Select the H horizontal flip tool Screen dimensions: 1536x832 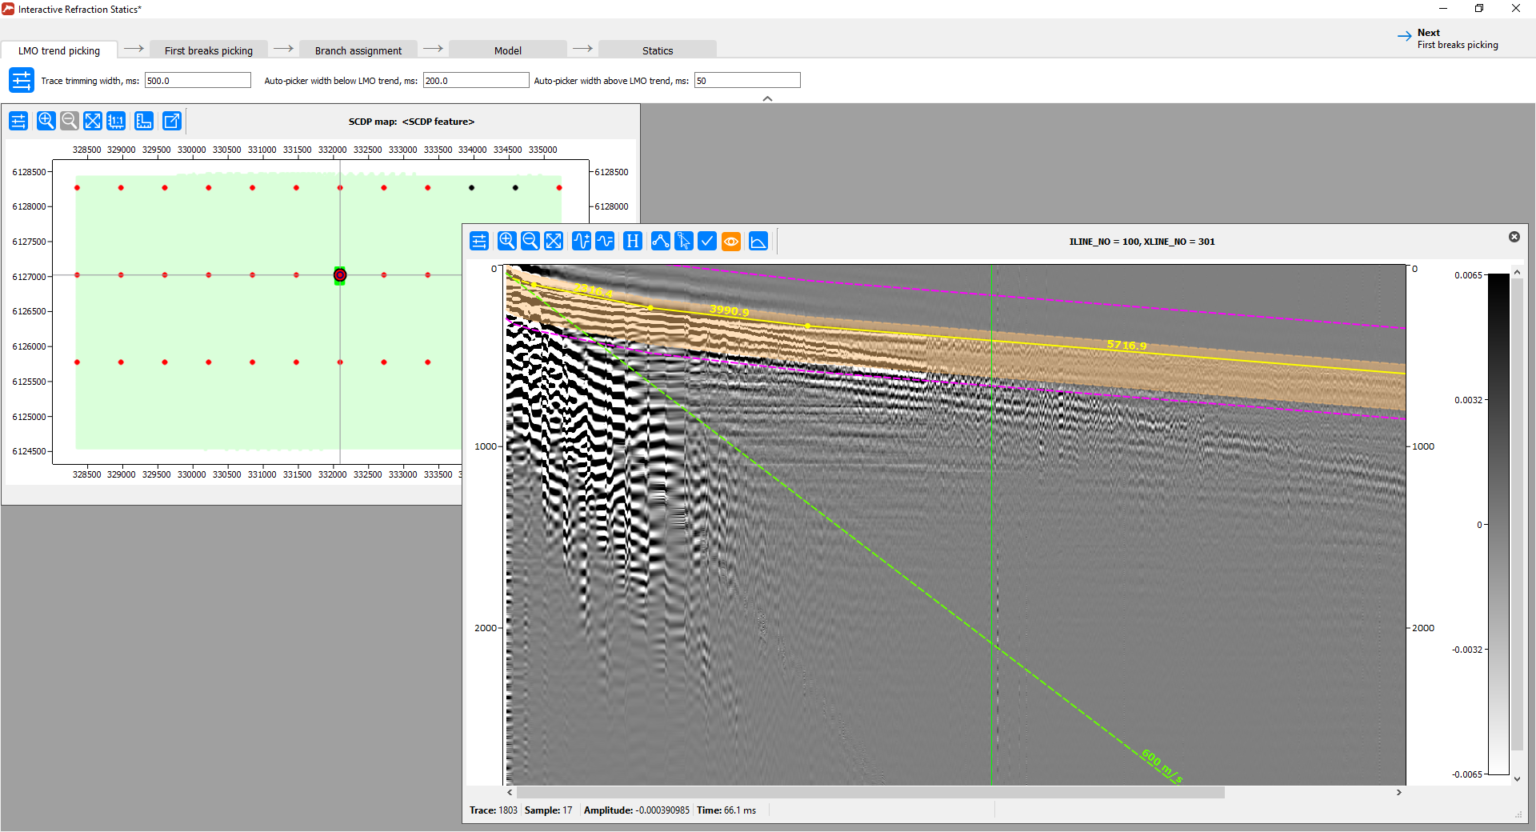pos(632,241)
